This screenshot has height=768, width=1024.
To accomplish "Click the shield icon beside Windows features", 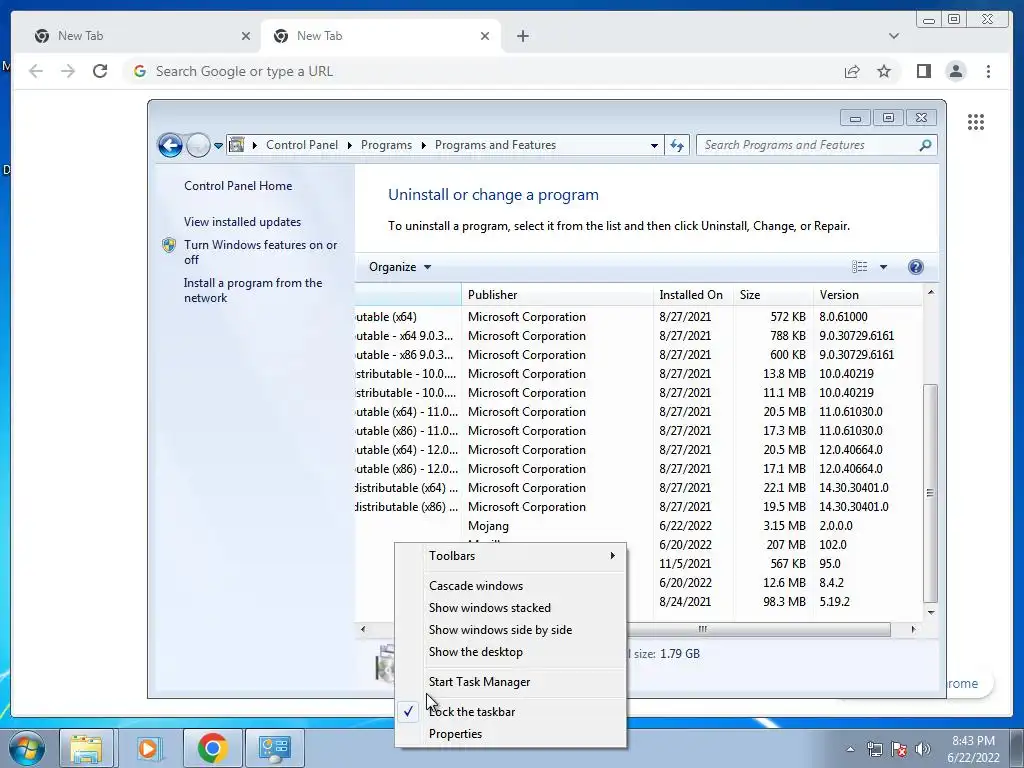I will coord(169,245).
